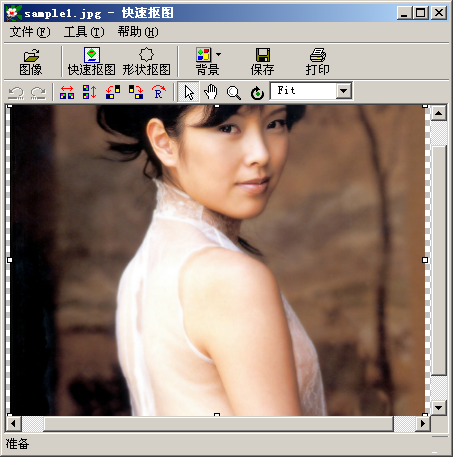This screenshot has height=457, width=453.
Task: Rotate the image counterclockwise
Action: [x=113, y=92]
